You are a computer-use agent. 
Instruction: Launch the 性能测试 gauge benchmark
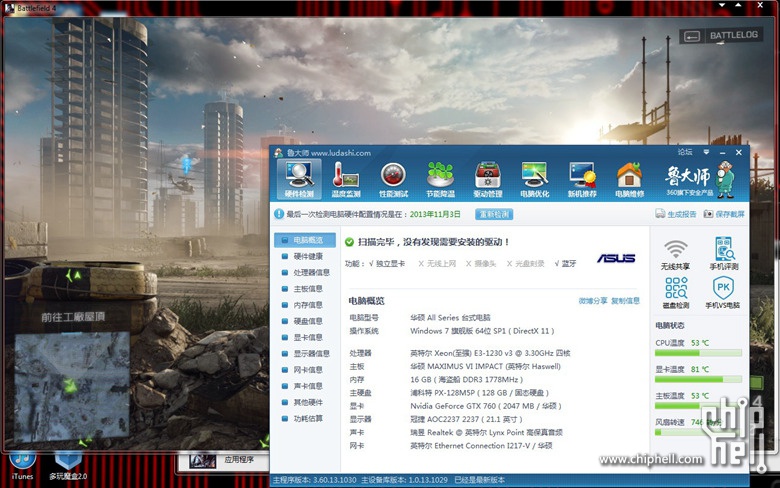click(x=393, y=179)
